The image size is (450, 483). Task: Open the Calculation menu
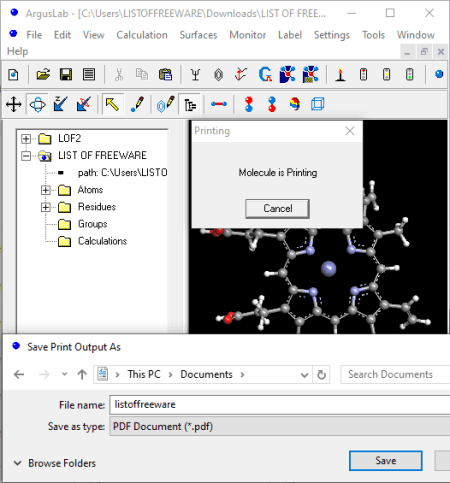(142, 35)
